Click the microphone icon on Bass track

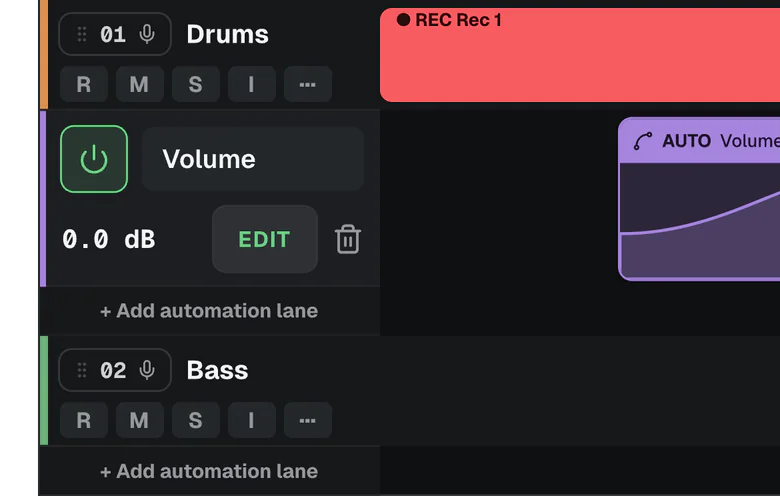[147, 370]
